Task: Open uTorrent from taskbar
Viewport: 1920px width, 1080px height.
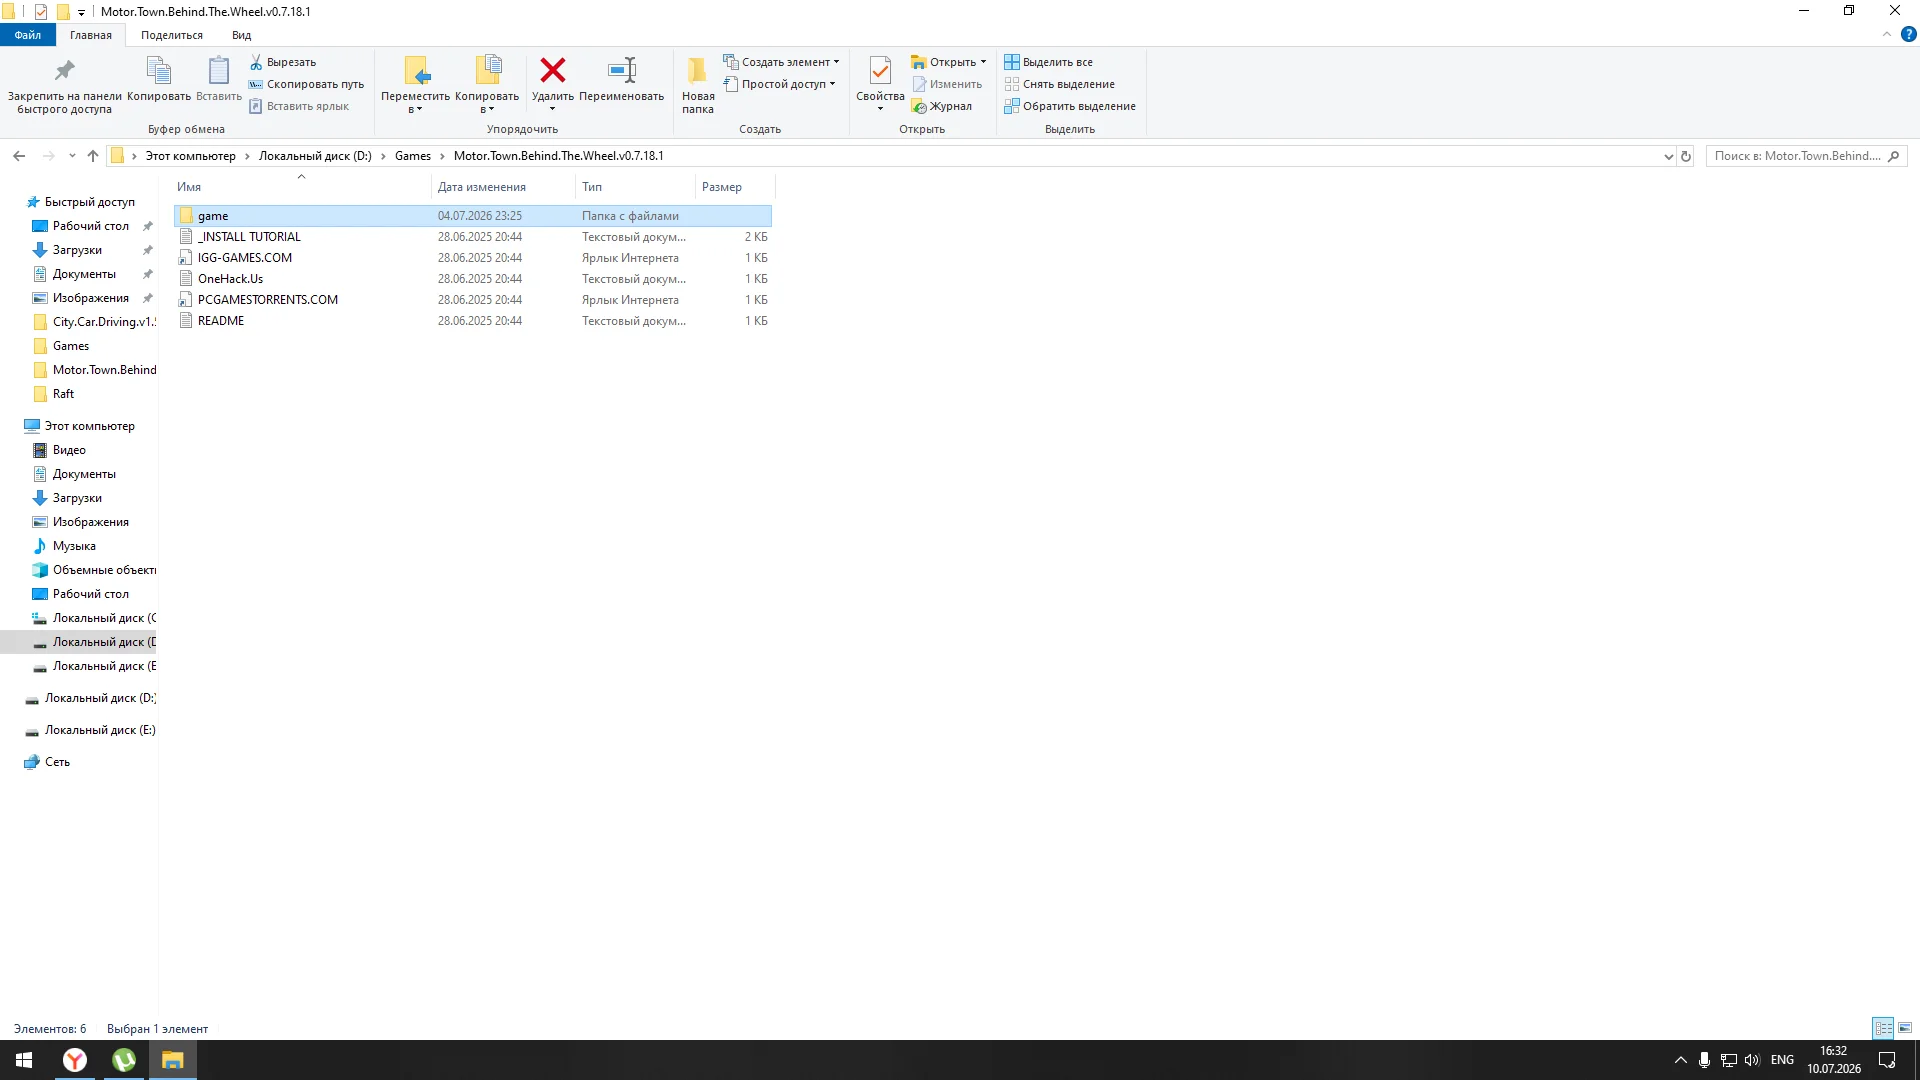Action: click(x=124, y=1060)
